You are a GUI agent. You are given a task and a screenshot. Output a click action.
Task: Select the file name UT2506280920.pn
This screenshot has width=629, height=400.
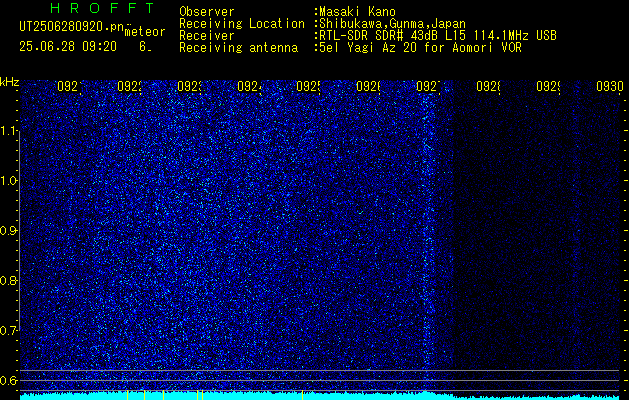tap(71, 26)
